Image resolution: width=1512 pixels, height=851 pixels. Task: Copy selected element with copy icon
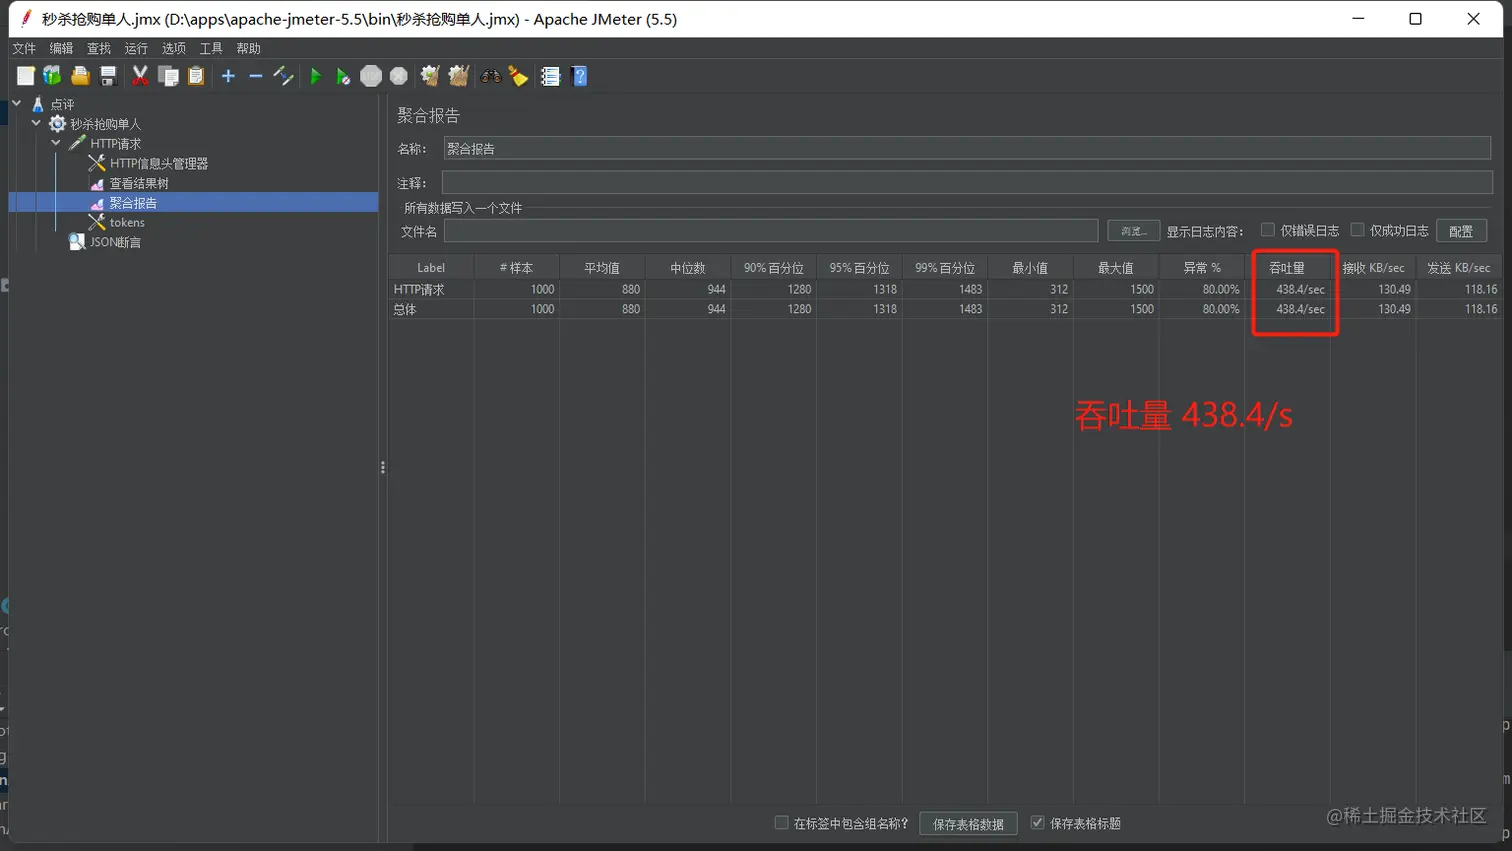point(168,76)
